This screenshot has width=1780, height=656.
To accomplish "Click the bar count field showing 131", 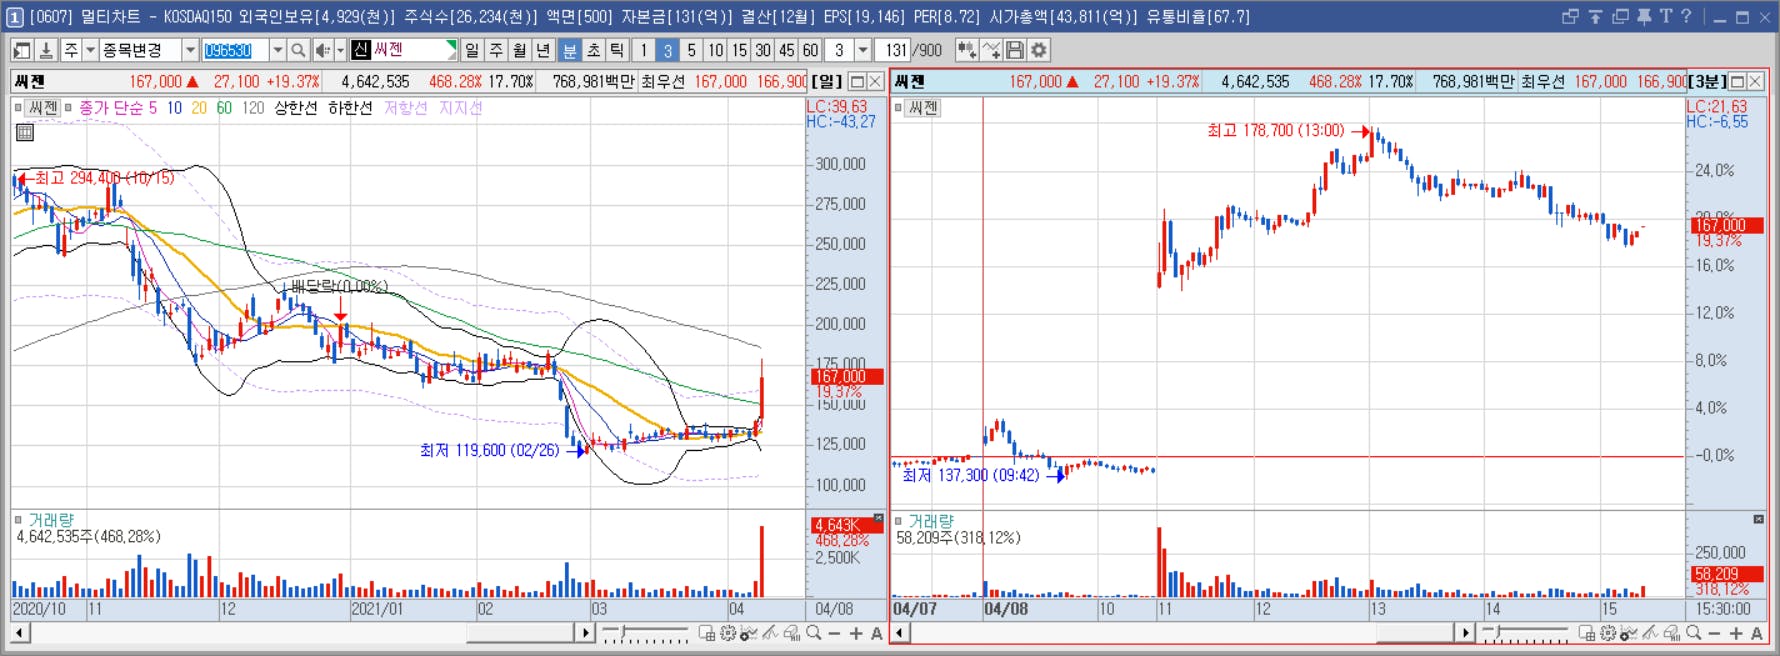I will [894, 50].
